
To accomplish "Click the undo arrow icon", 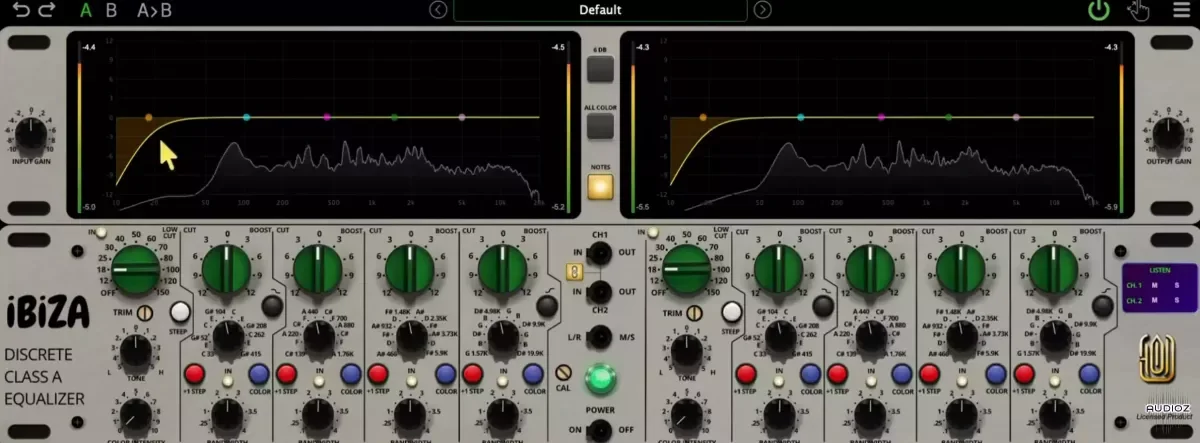I will coord(20,10).
